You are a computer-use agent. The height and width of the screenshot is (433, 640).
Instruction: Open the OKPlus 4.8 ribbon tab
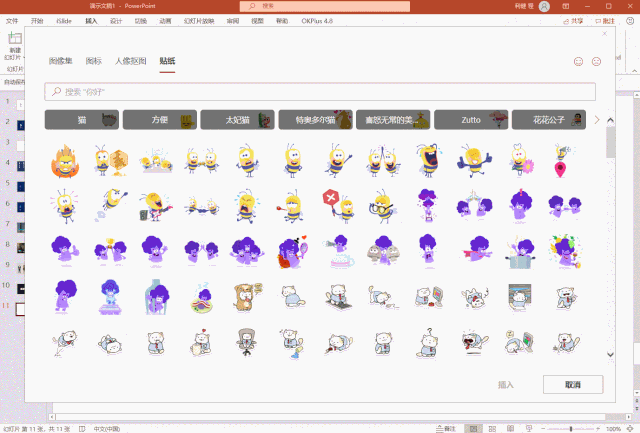pos(317,21)
